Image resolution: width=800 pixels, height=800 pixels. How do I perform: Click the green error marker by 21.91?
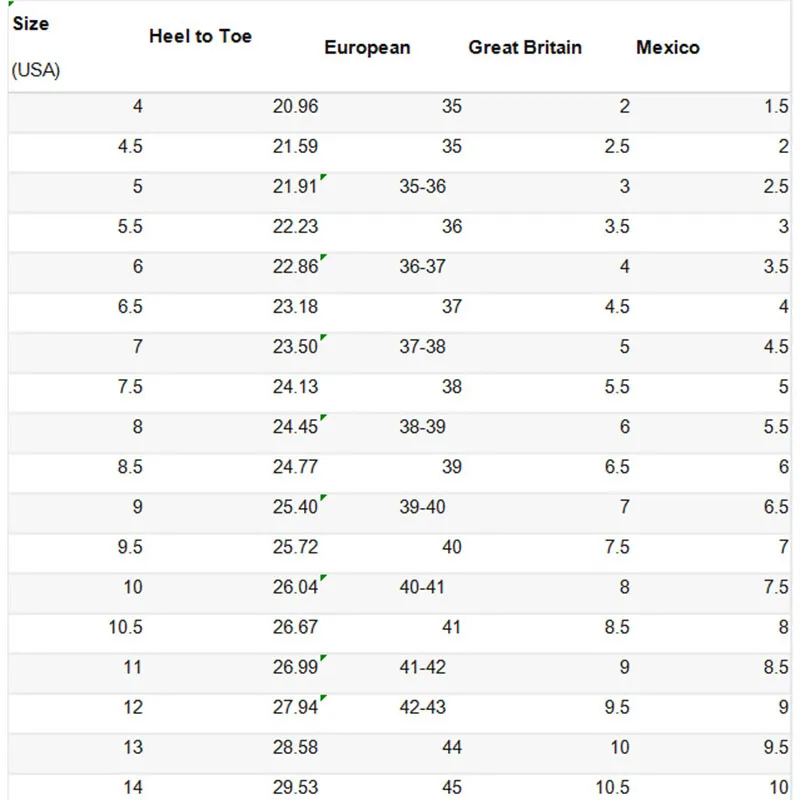pyautogui.click(x=323, y=177)
